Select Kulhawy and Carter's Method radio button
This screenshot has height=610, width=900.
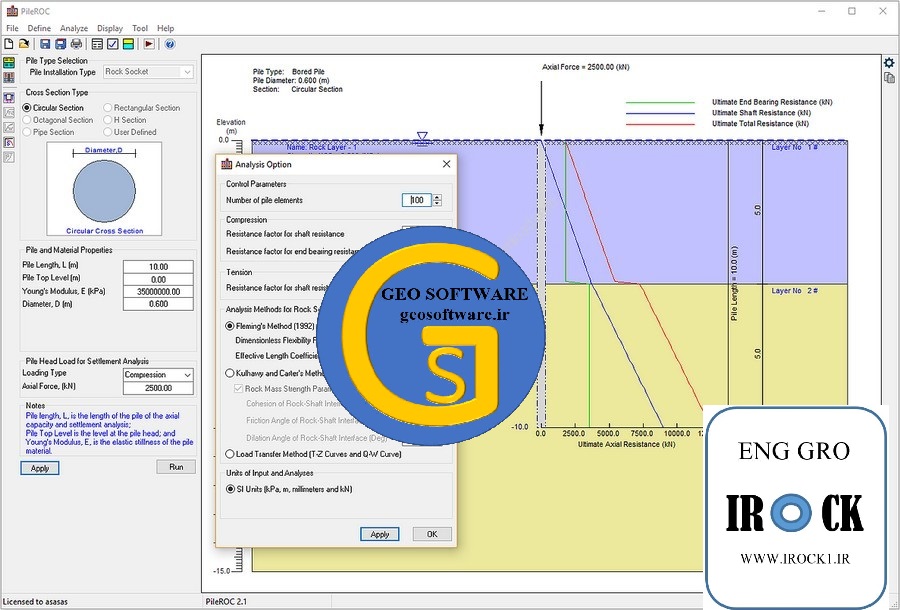pos(231,373)
